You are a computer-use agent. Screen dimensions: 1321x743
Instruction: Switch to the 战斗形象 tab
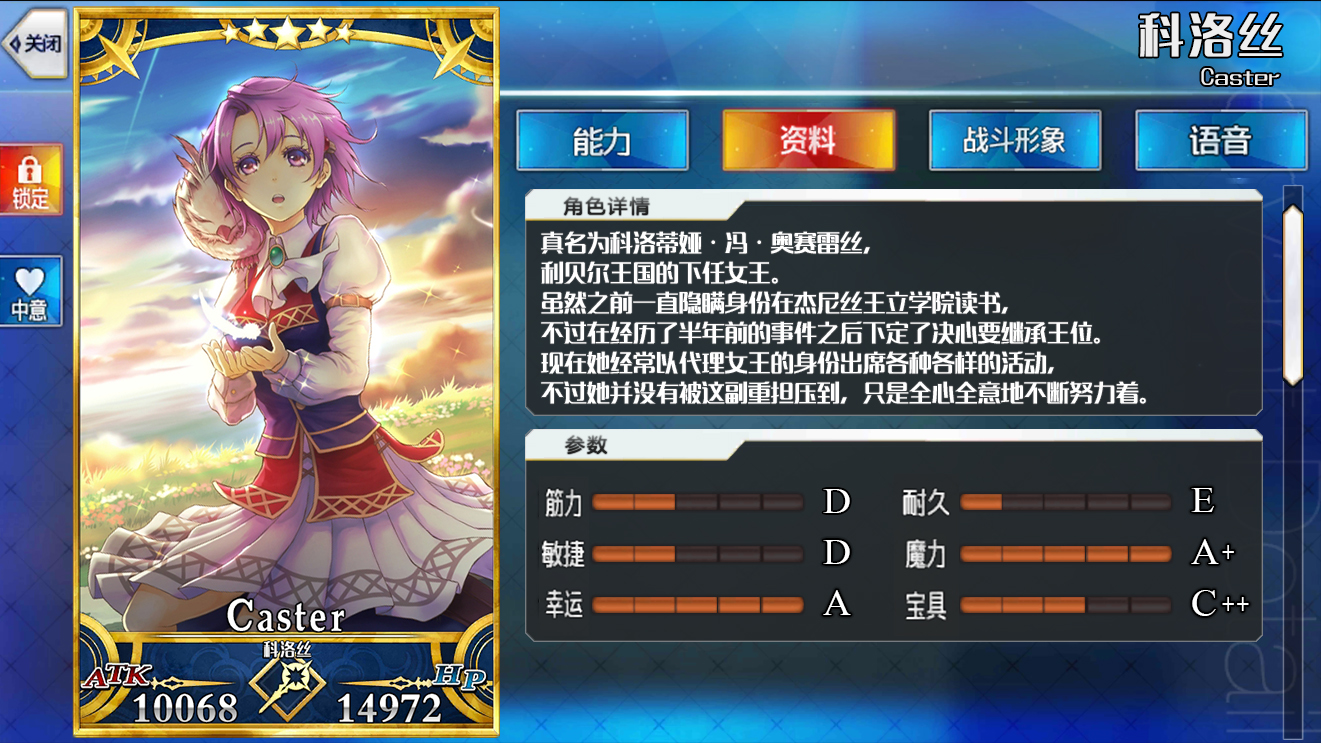[x=1015, y=140]
